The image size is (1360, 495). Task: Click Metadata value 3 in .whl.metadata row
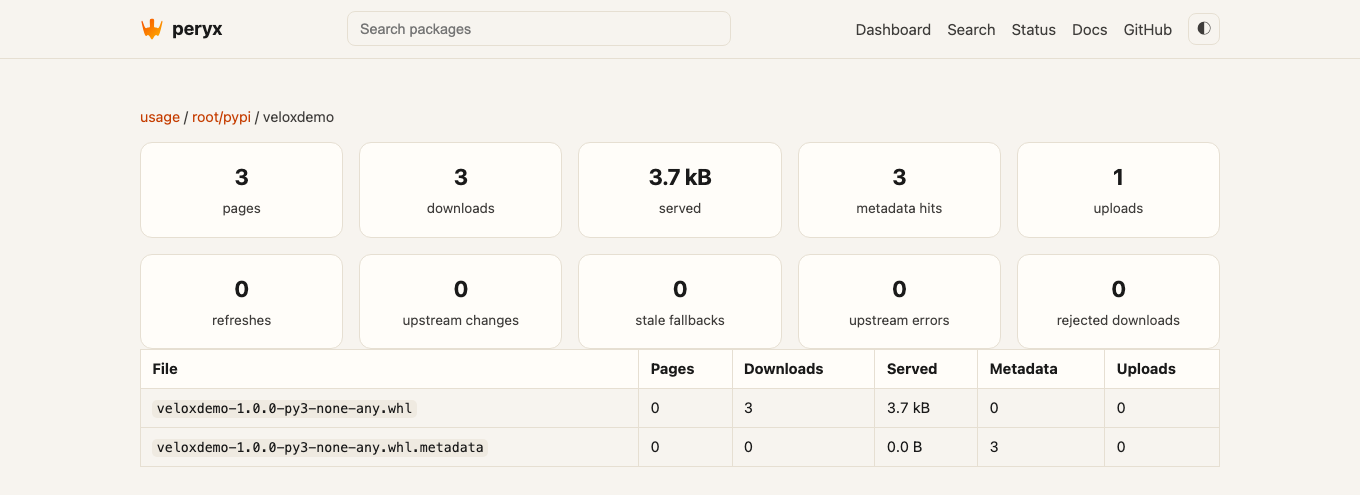click(x=994, y=447)
